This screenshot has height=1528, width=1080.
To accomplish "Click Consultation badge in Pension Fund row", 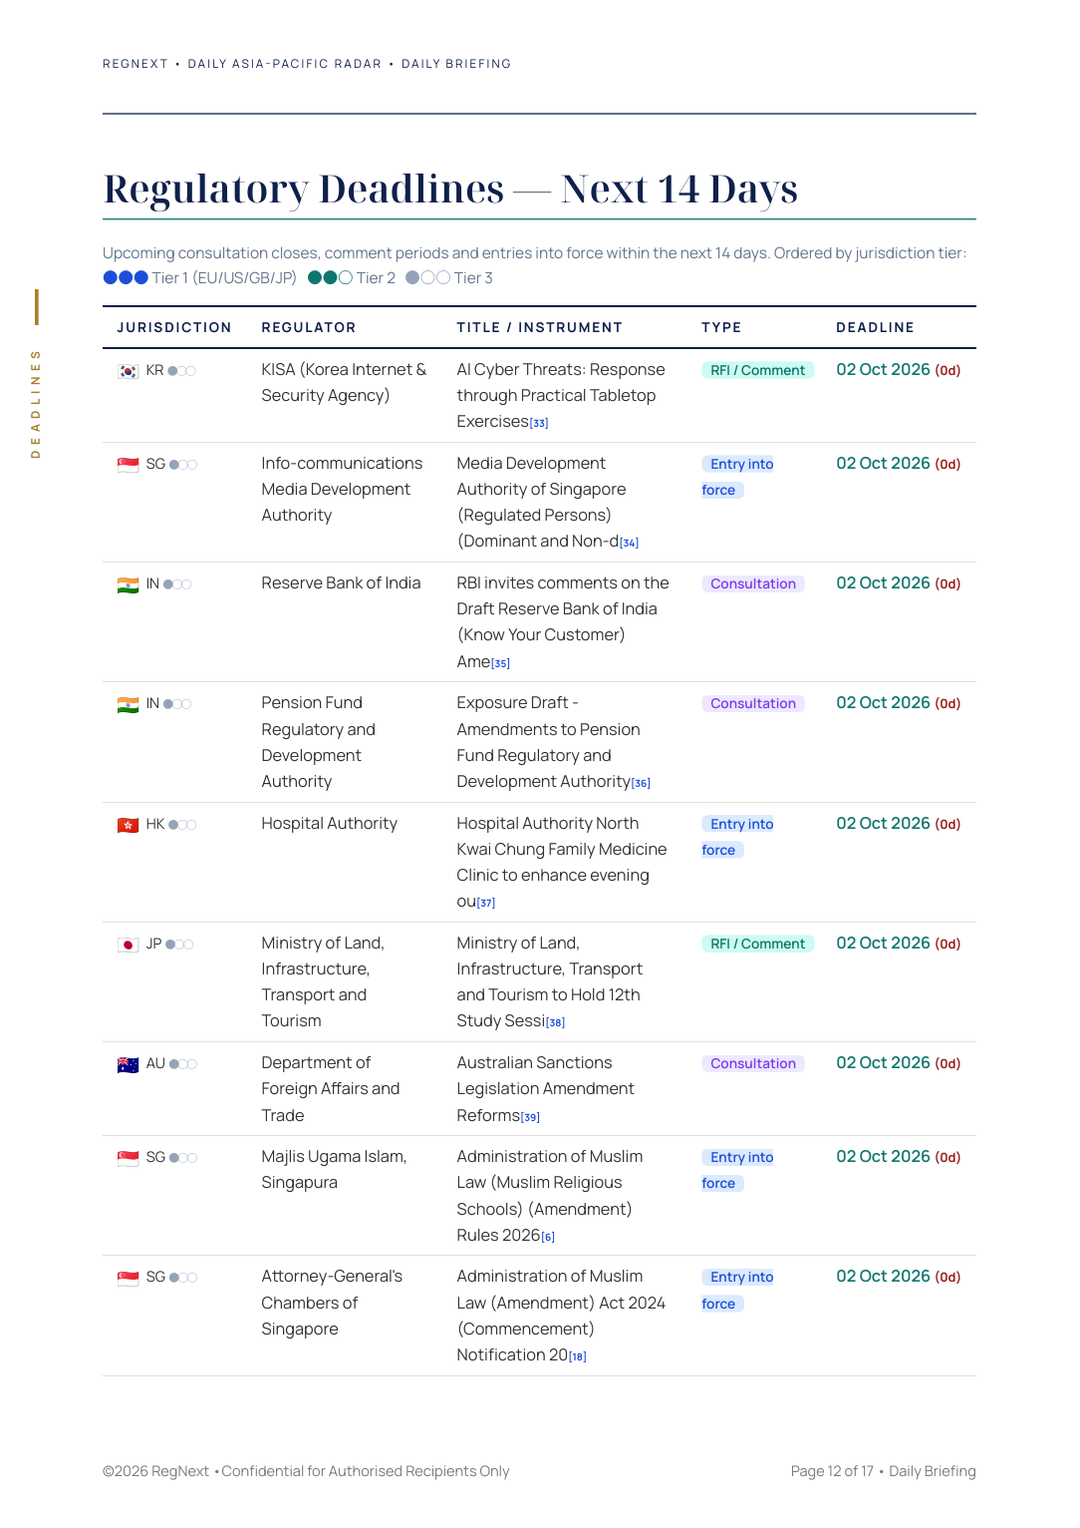I will (753, 704).
